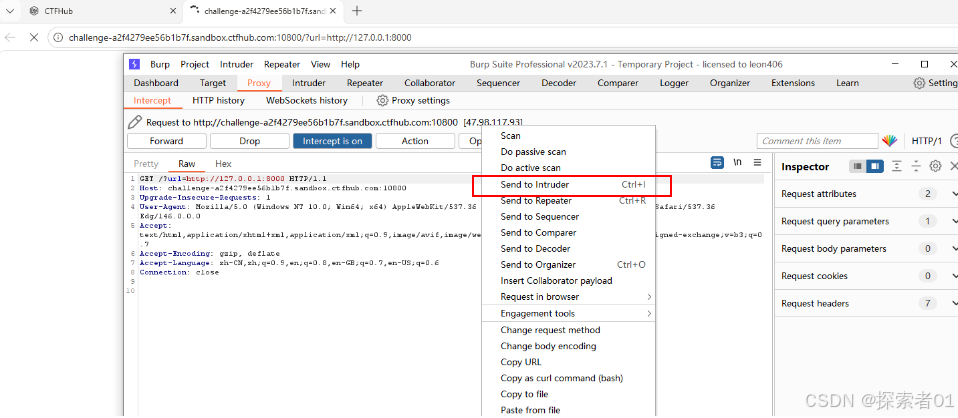This screenshot has width=958, height=418.
Task: View site information icon in address bar
Action: (x=59, y=37)
